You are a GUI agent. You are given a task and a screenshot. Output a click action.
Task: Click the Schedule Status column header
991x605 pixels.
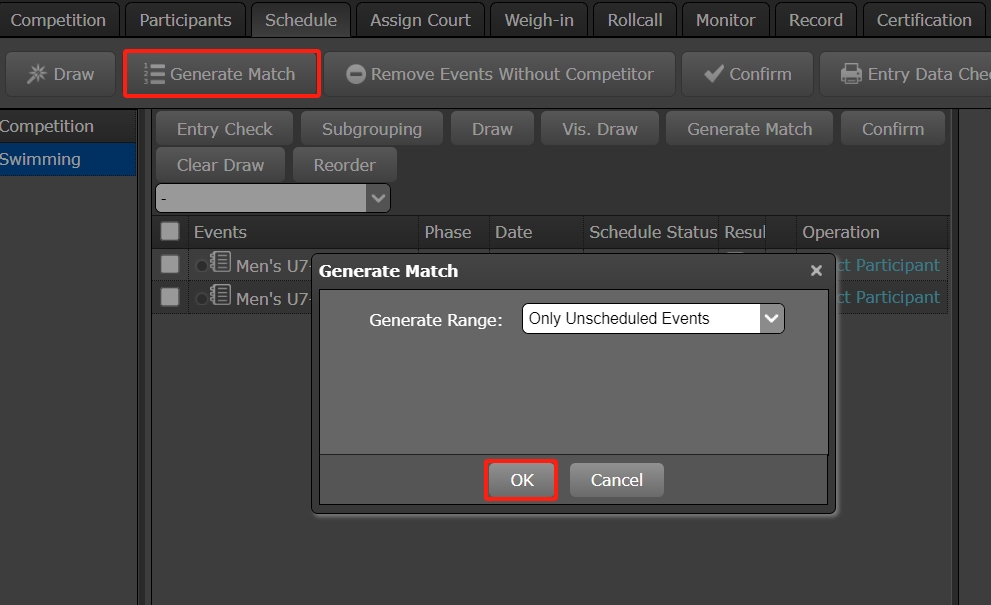click(653, 232)
